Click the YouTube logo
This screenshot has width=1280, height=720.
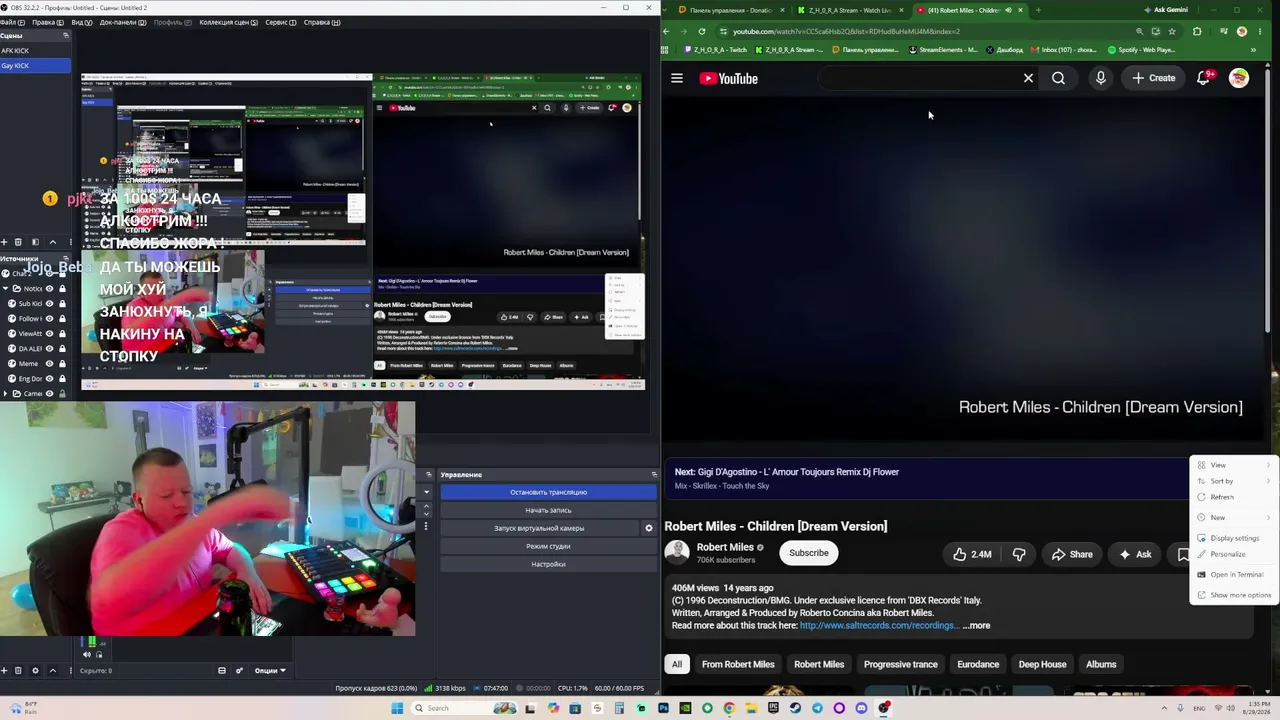point(728,78)
